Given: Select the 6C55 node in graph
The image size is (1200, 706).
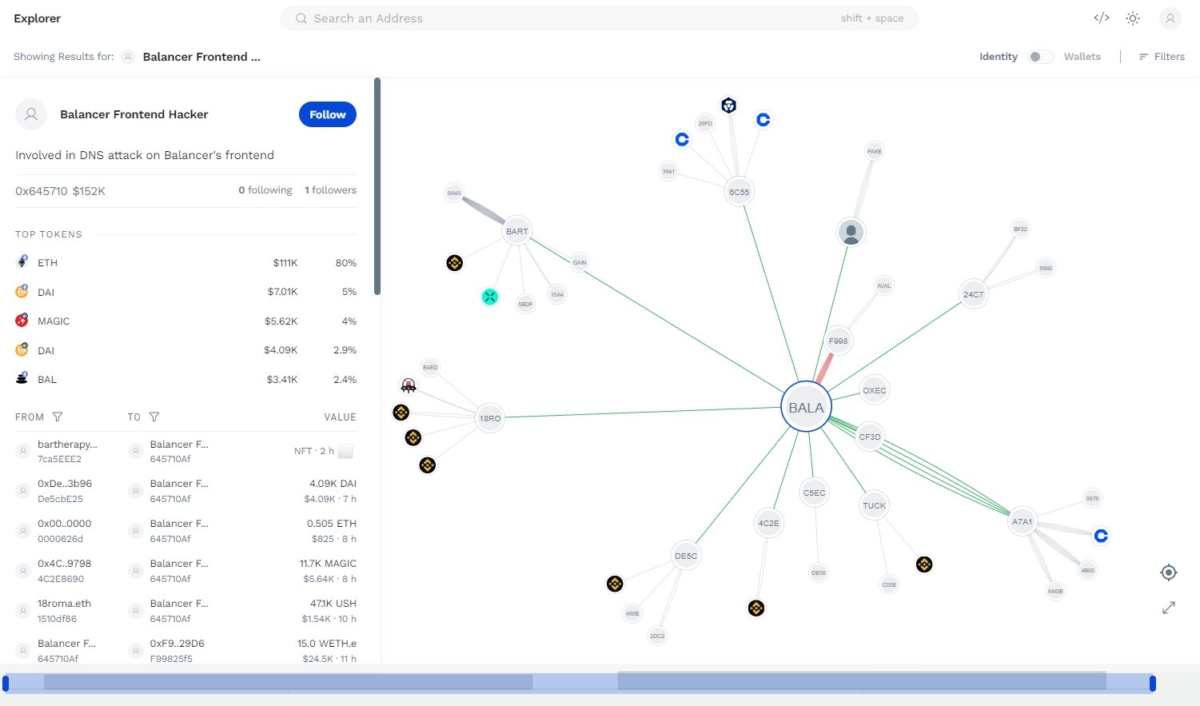Looking at the screenshot, I should click(x=738, y=191).
